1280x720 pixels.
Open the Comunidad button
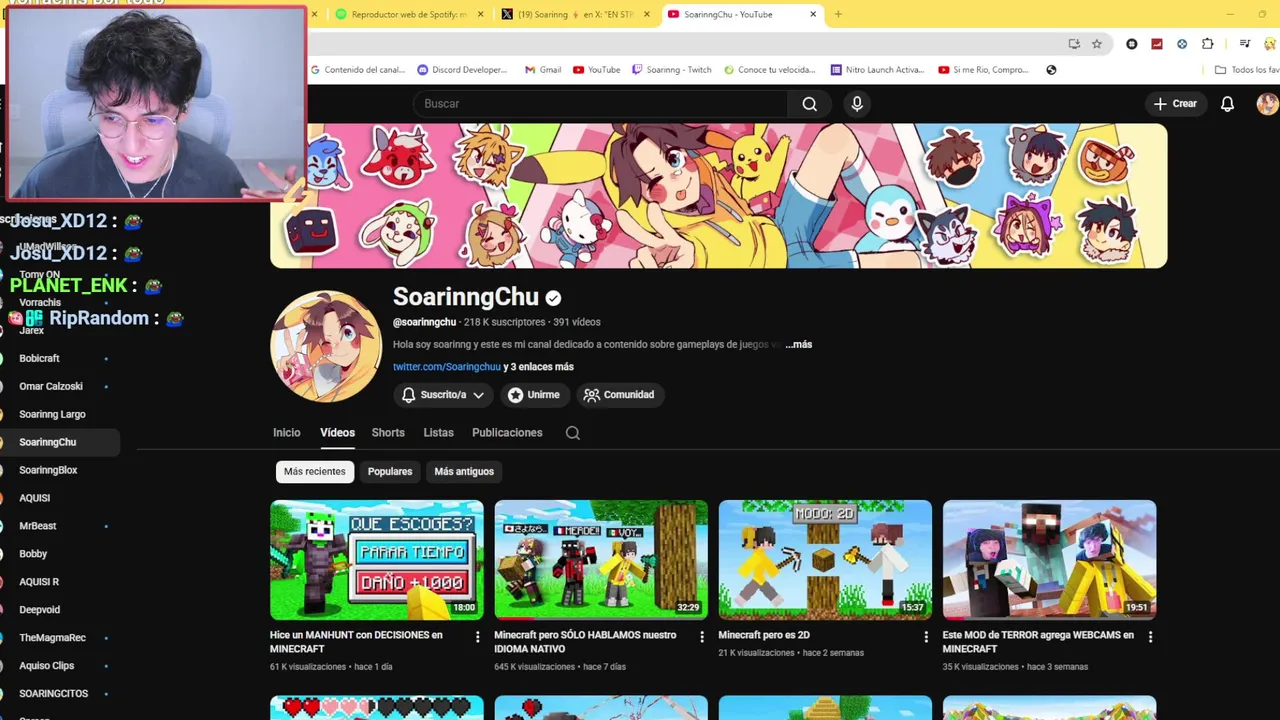pos(619,395)
